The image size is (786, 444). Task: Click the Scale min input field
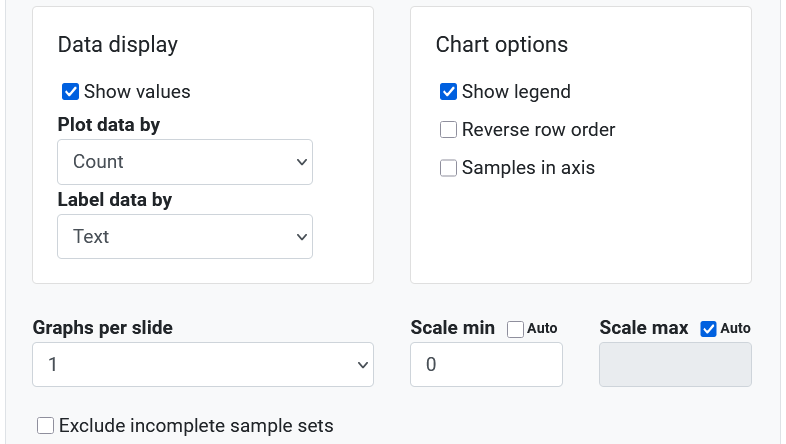pos(486,365)
